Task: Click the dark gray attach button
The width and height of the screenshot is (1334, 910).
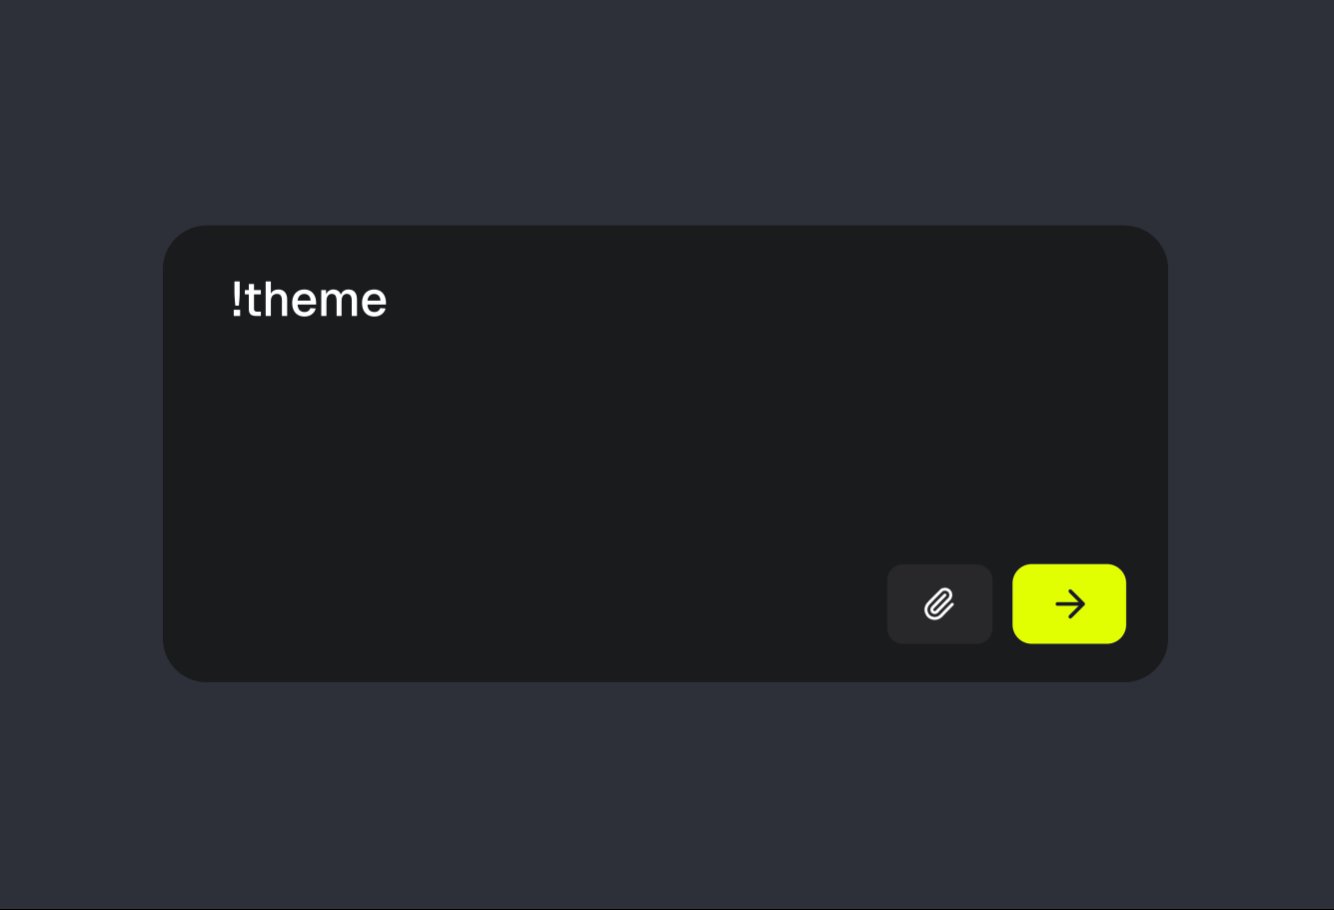Action: pyautogui.click(x=939, y=604)
